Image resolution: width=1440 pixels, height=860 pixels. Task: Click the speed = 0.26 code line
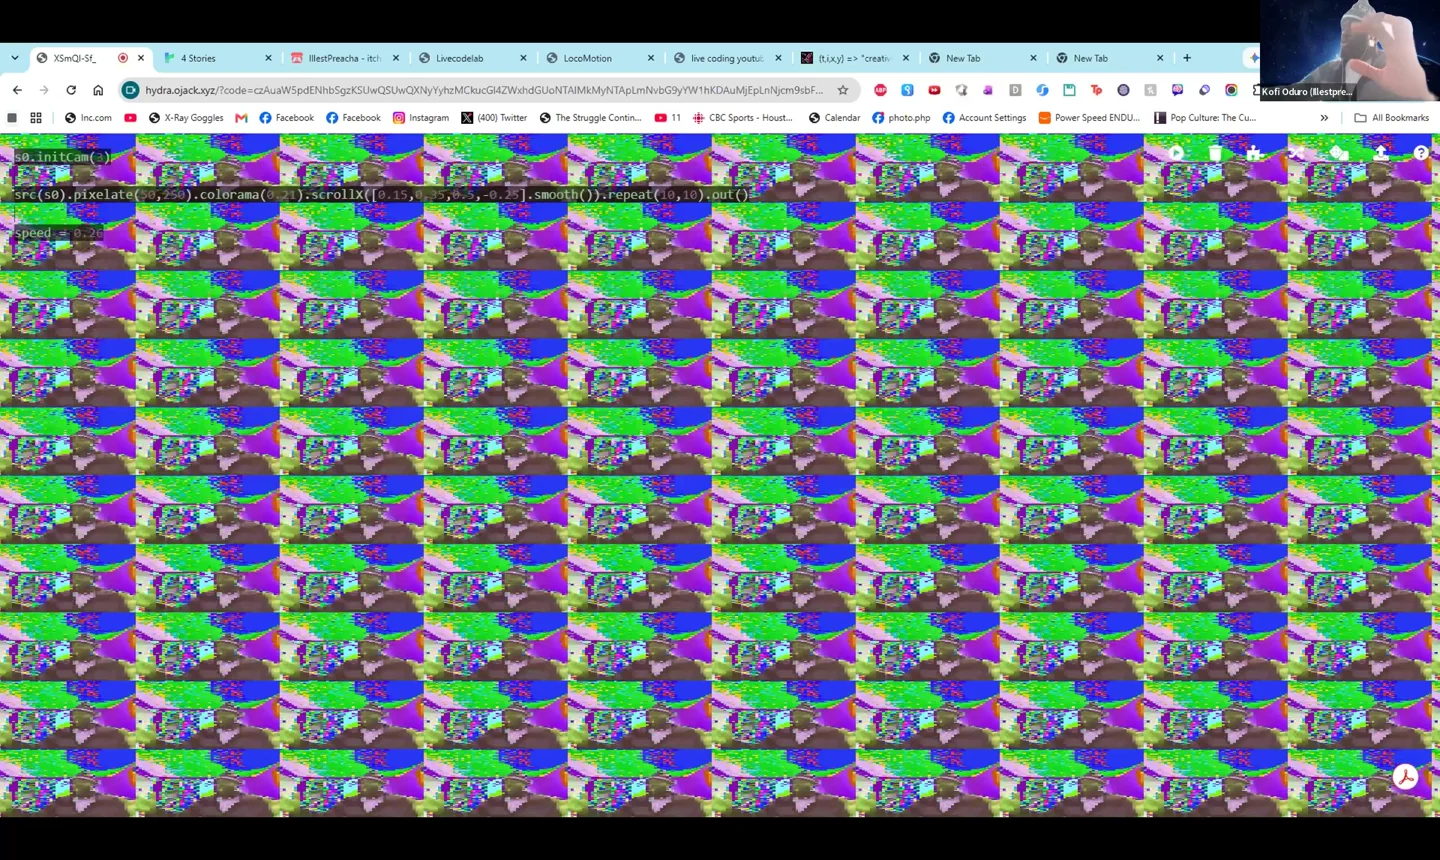(58, 233)
